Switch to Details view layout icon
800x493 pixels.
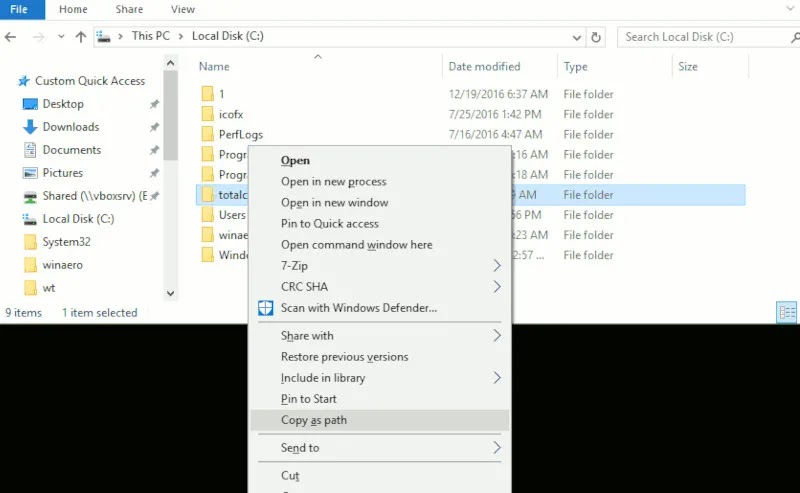click(786, 312)
